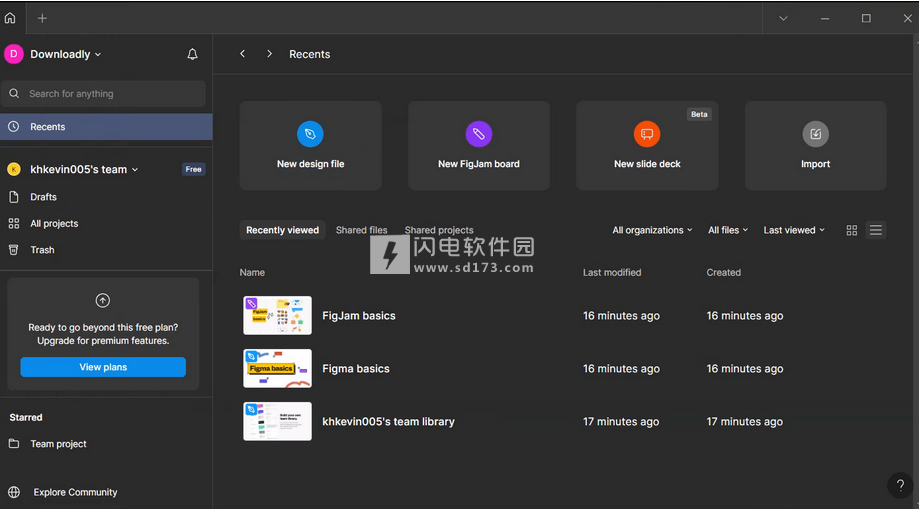Navigate back with left arrow
The image size is (919, 509).
click(x=242, y=54)
